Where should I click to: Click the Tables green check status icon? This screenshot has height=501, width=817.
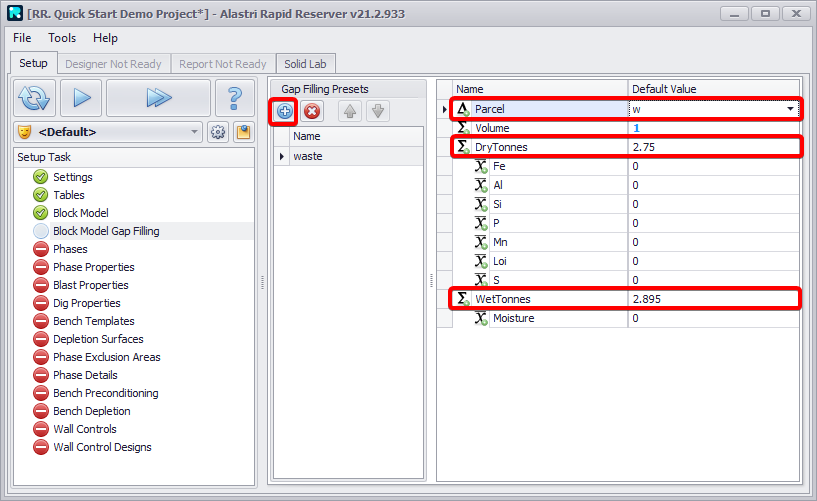(41, 195)
